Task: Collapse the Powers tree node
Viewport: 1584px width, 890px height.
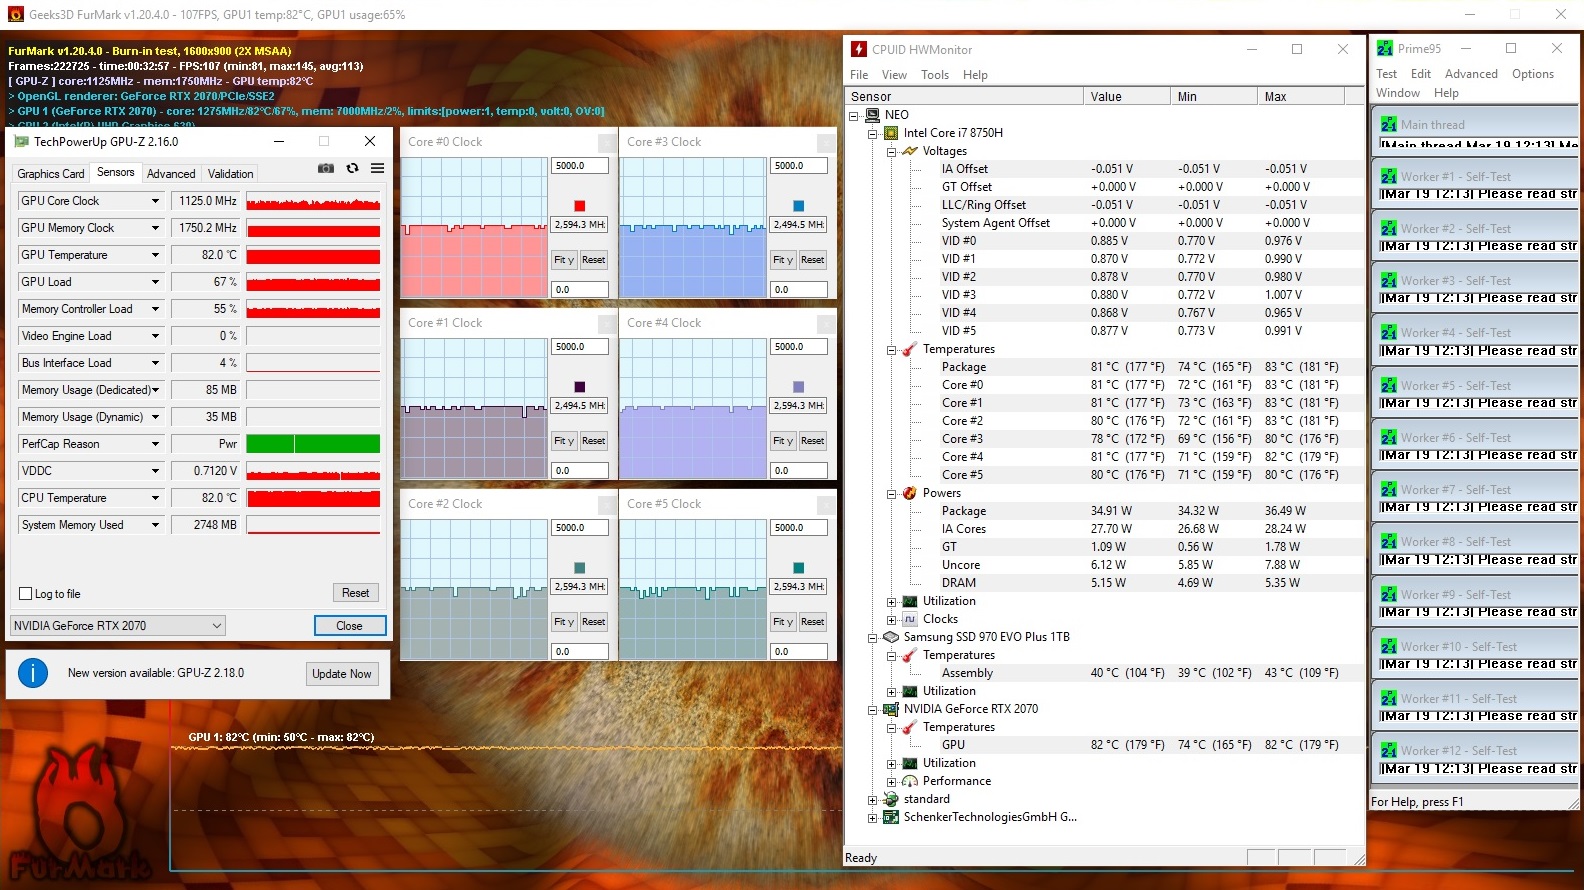Action: pyautogui.click(x=892, y=494)
